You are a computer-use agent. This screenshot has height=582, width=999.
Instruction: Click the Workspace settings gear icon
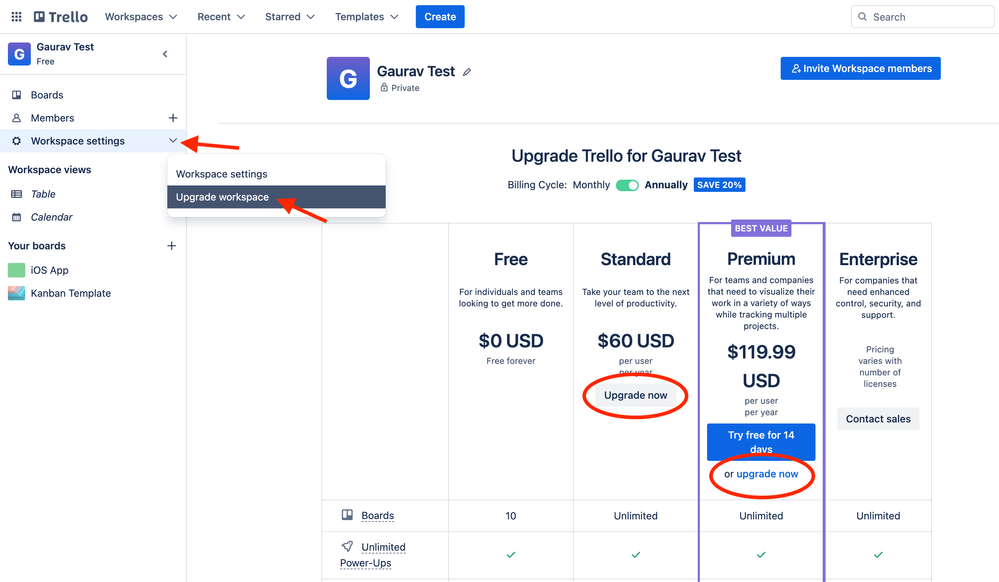[17, 141]
